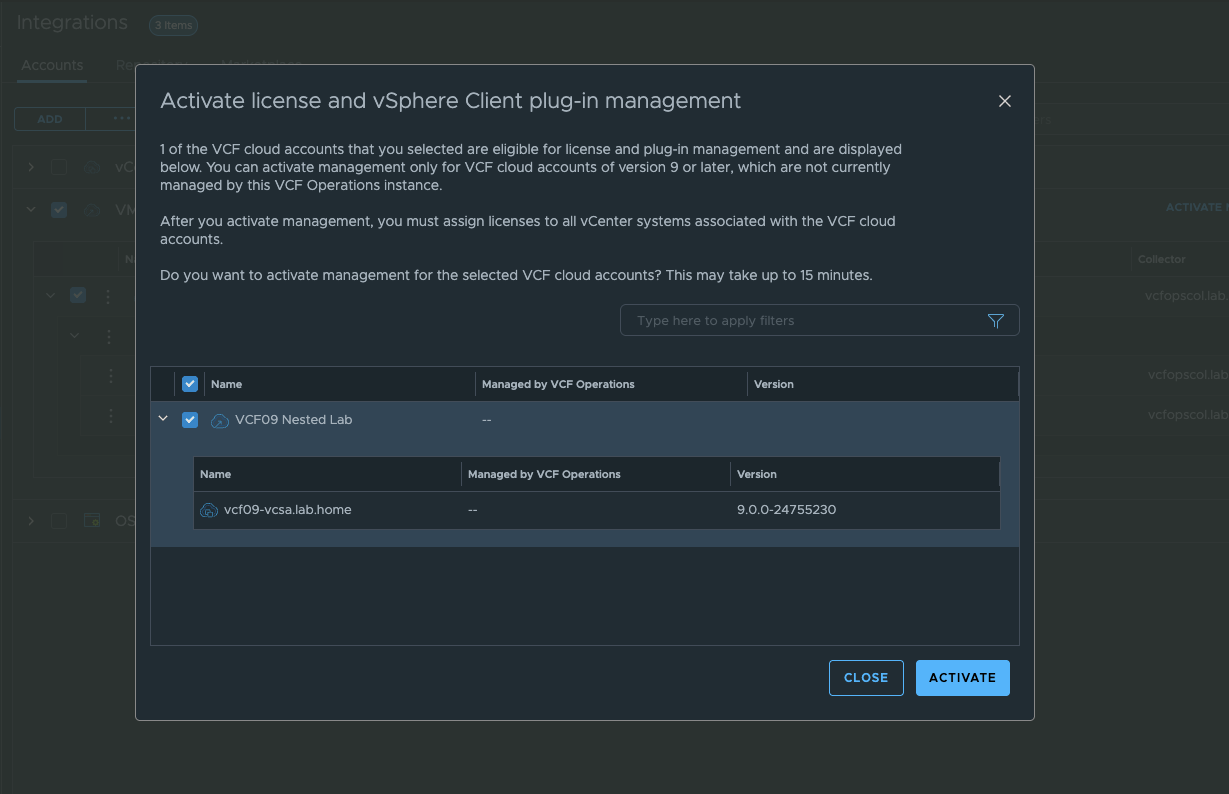
Task: Expand the OS account row in background
Action: point(31,521)
